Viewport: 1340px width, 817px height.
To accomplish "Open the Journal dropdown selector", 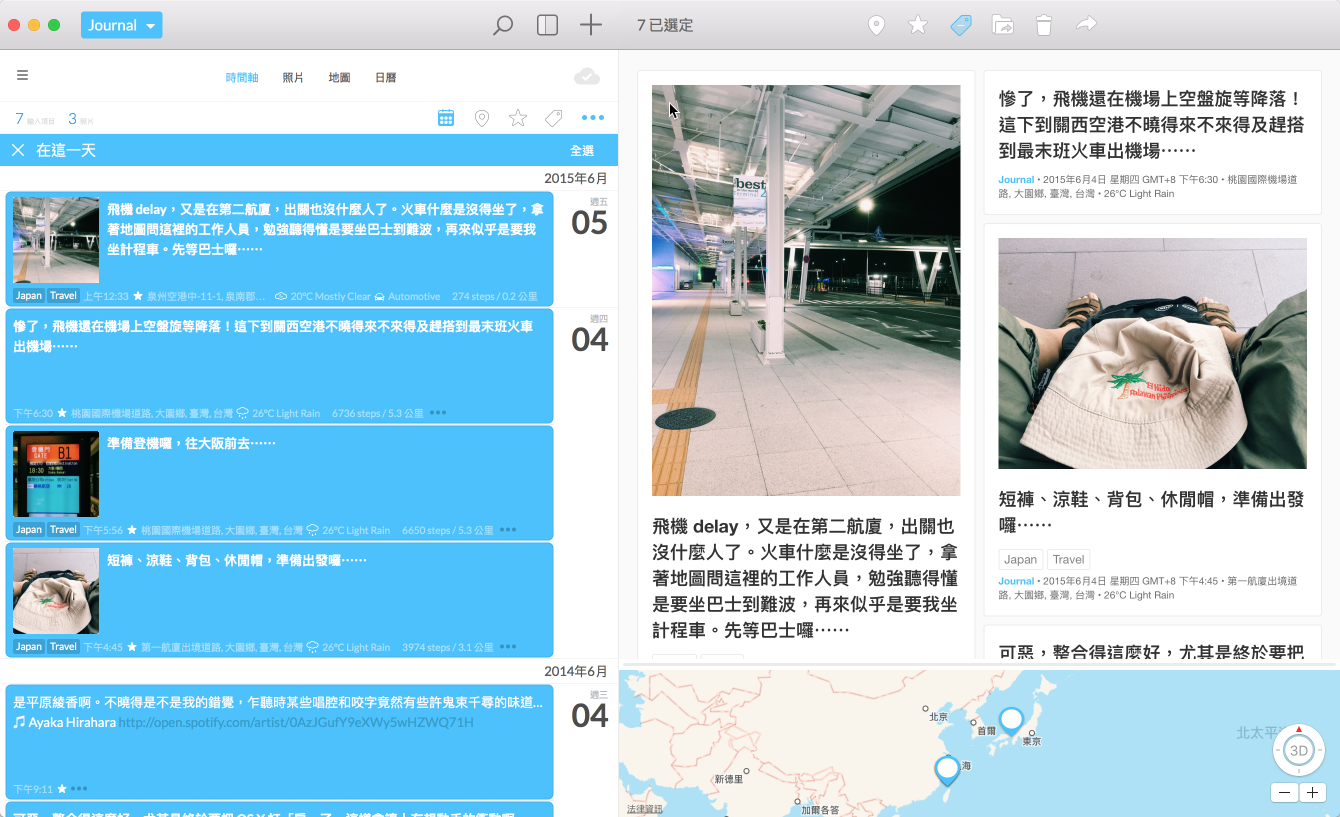I will pos(121,25).
